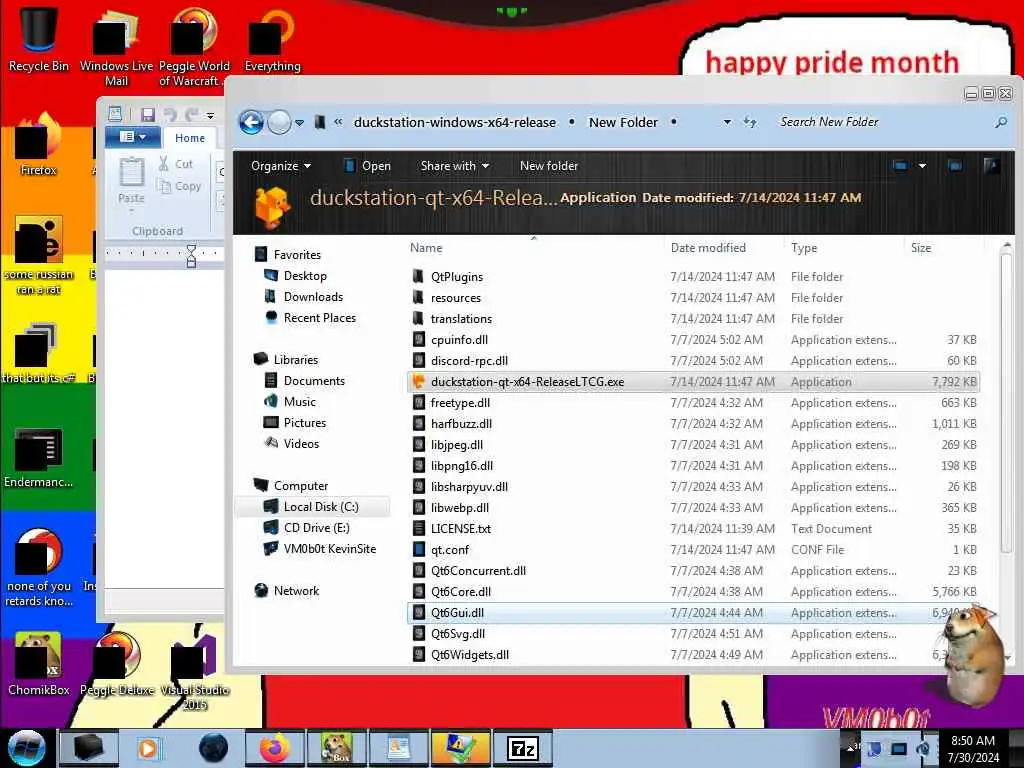Viewport: 1024px width, 768px height.
Task: Select Desktop in navigation pane
Action: 305,276
